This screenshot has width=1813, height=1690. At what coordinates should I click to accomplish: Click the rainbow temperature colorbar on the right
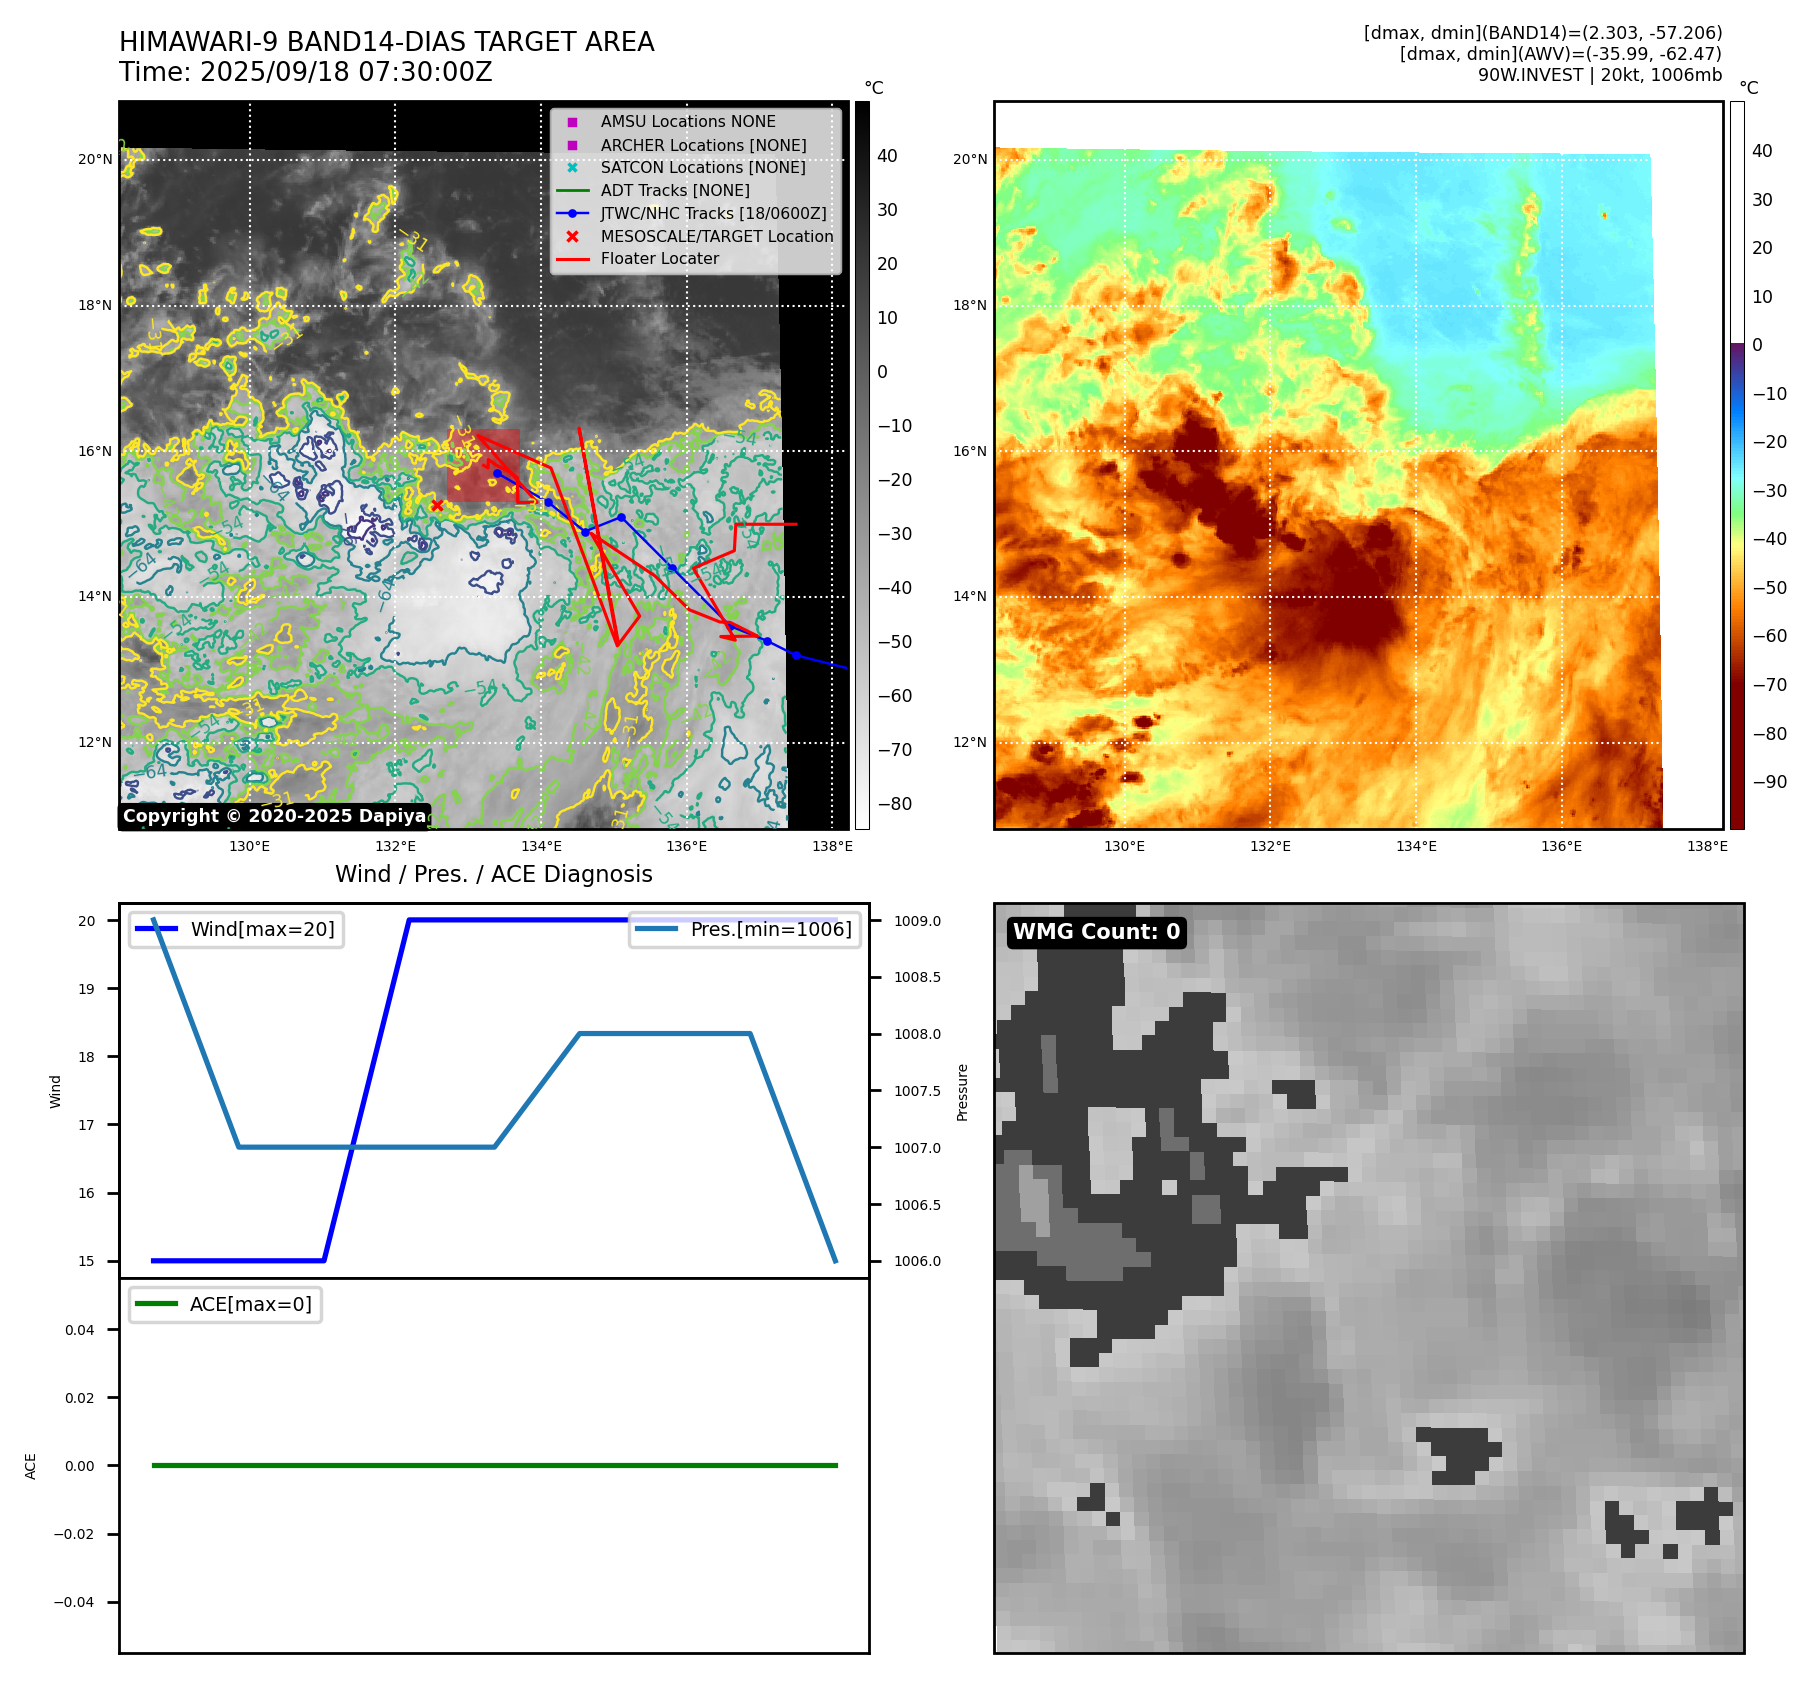(x=1738, y=465)
